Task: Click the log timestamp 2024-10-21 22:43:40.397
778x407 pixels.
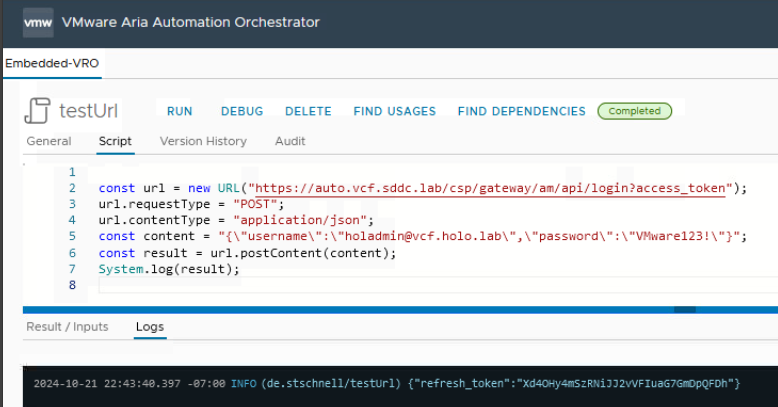Action: (x=107, y=383)
